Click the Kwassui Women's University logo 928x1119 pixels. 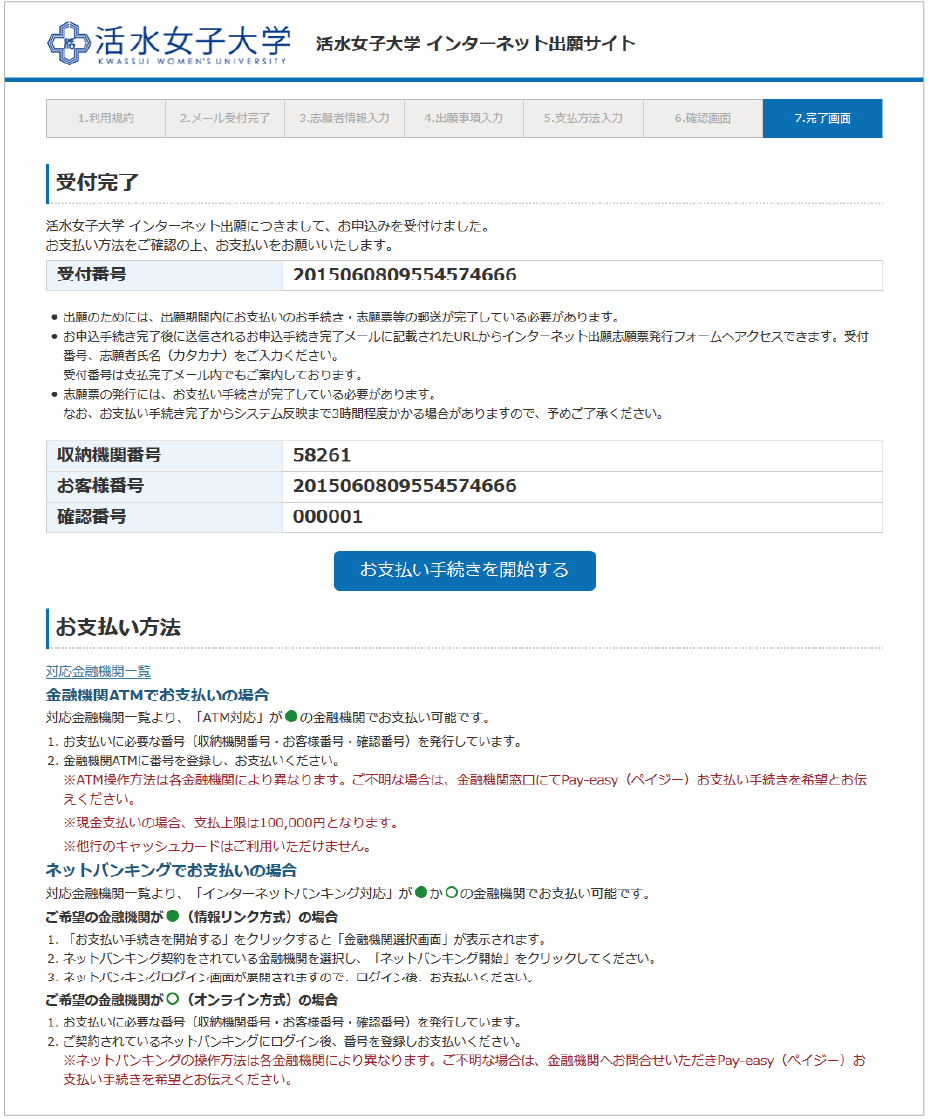168,42
